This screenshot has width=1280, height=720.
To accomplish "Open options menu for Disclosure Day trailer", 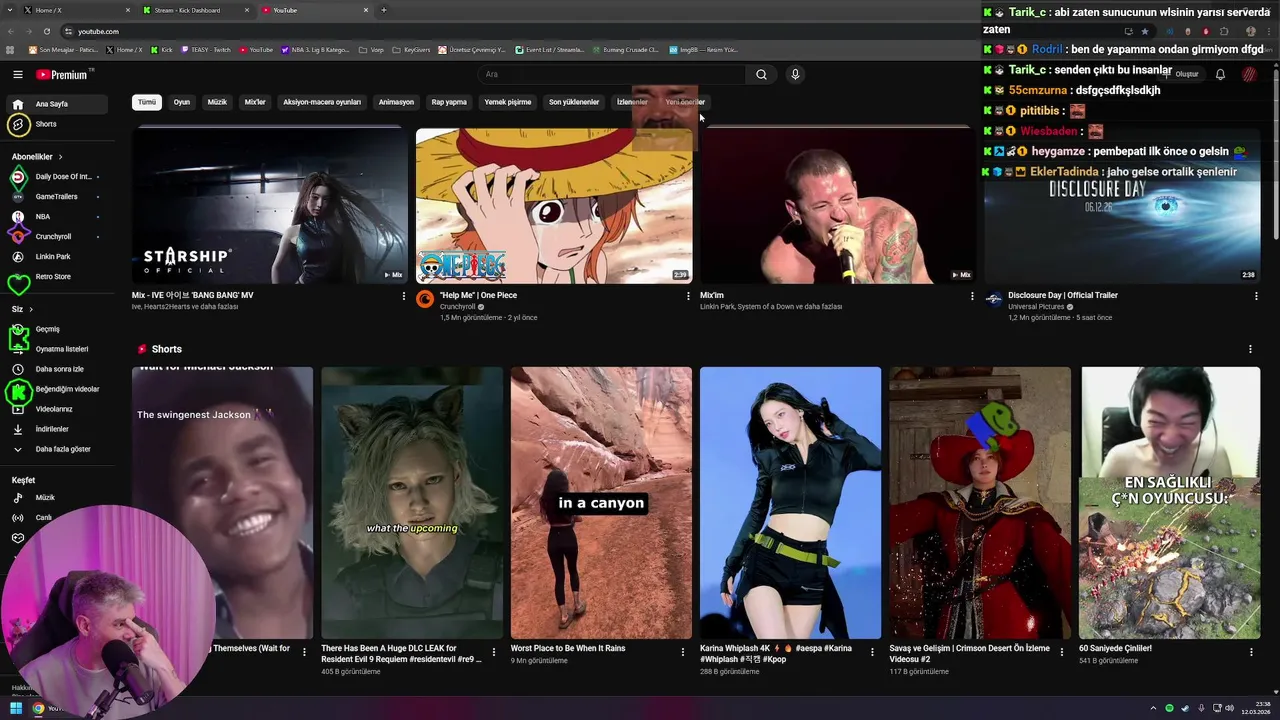I will 1256,296.
